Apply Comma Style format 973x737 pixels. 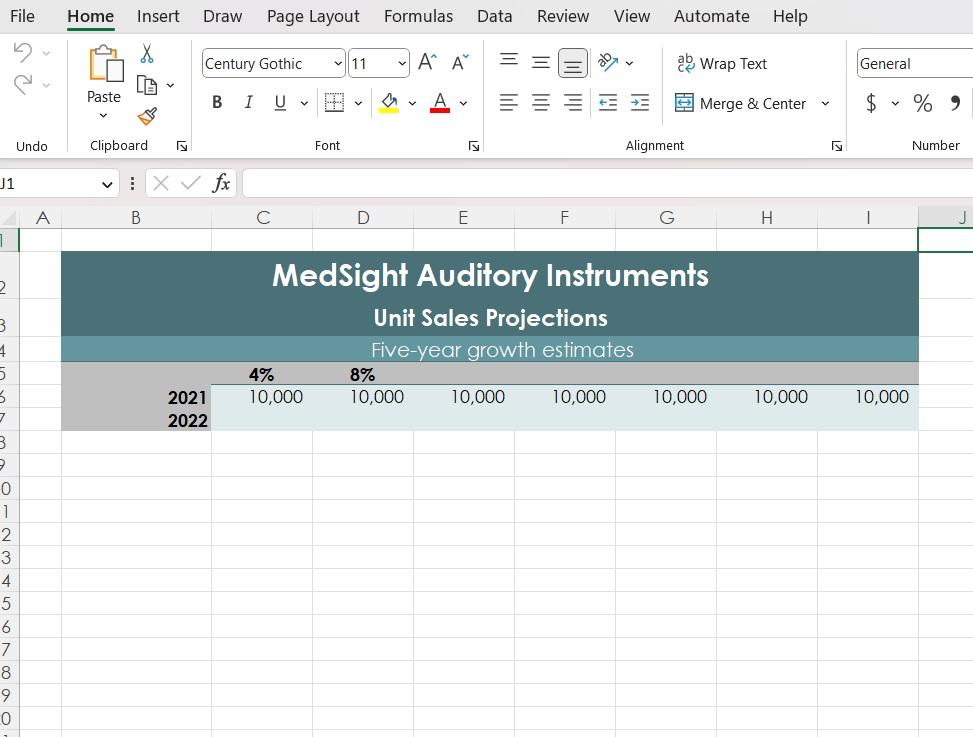pos(956,102)
